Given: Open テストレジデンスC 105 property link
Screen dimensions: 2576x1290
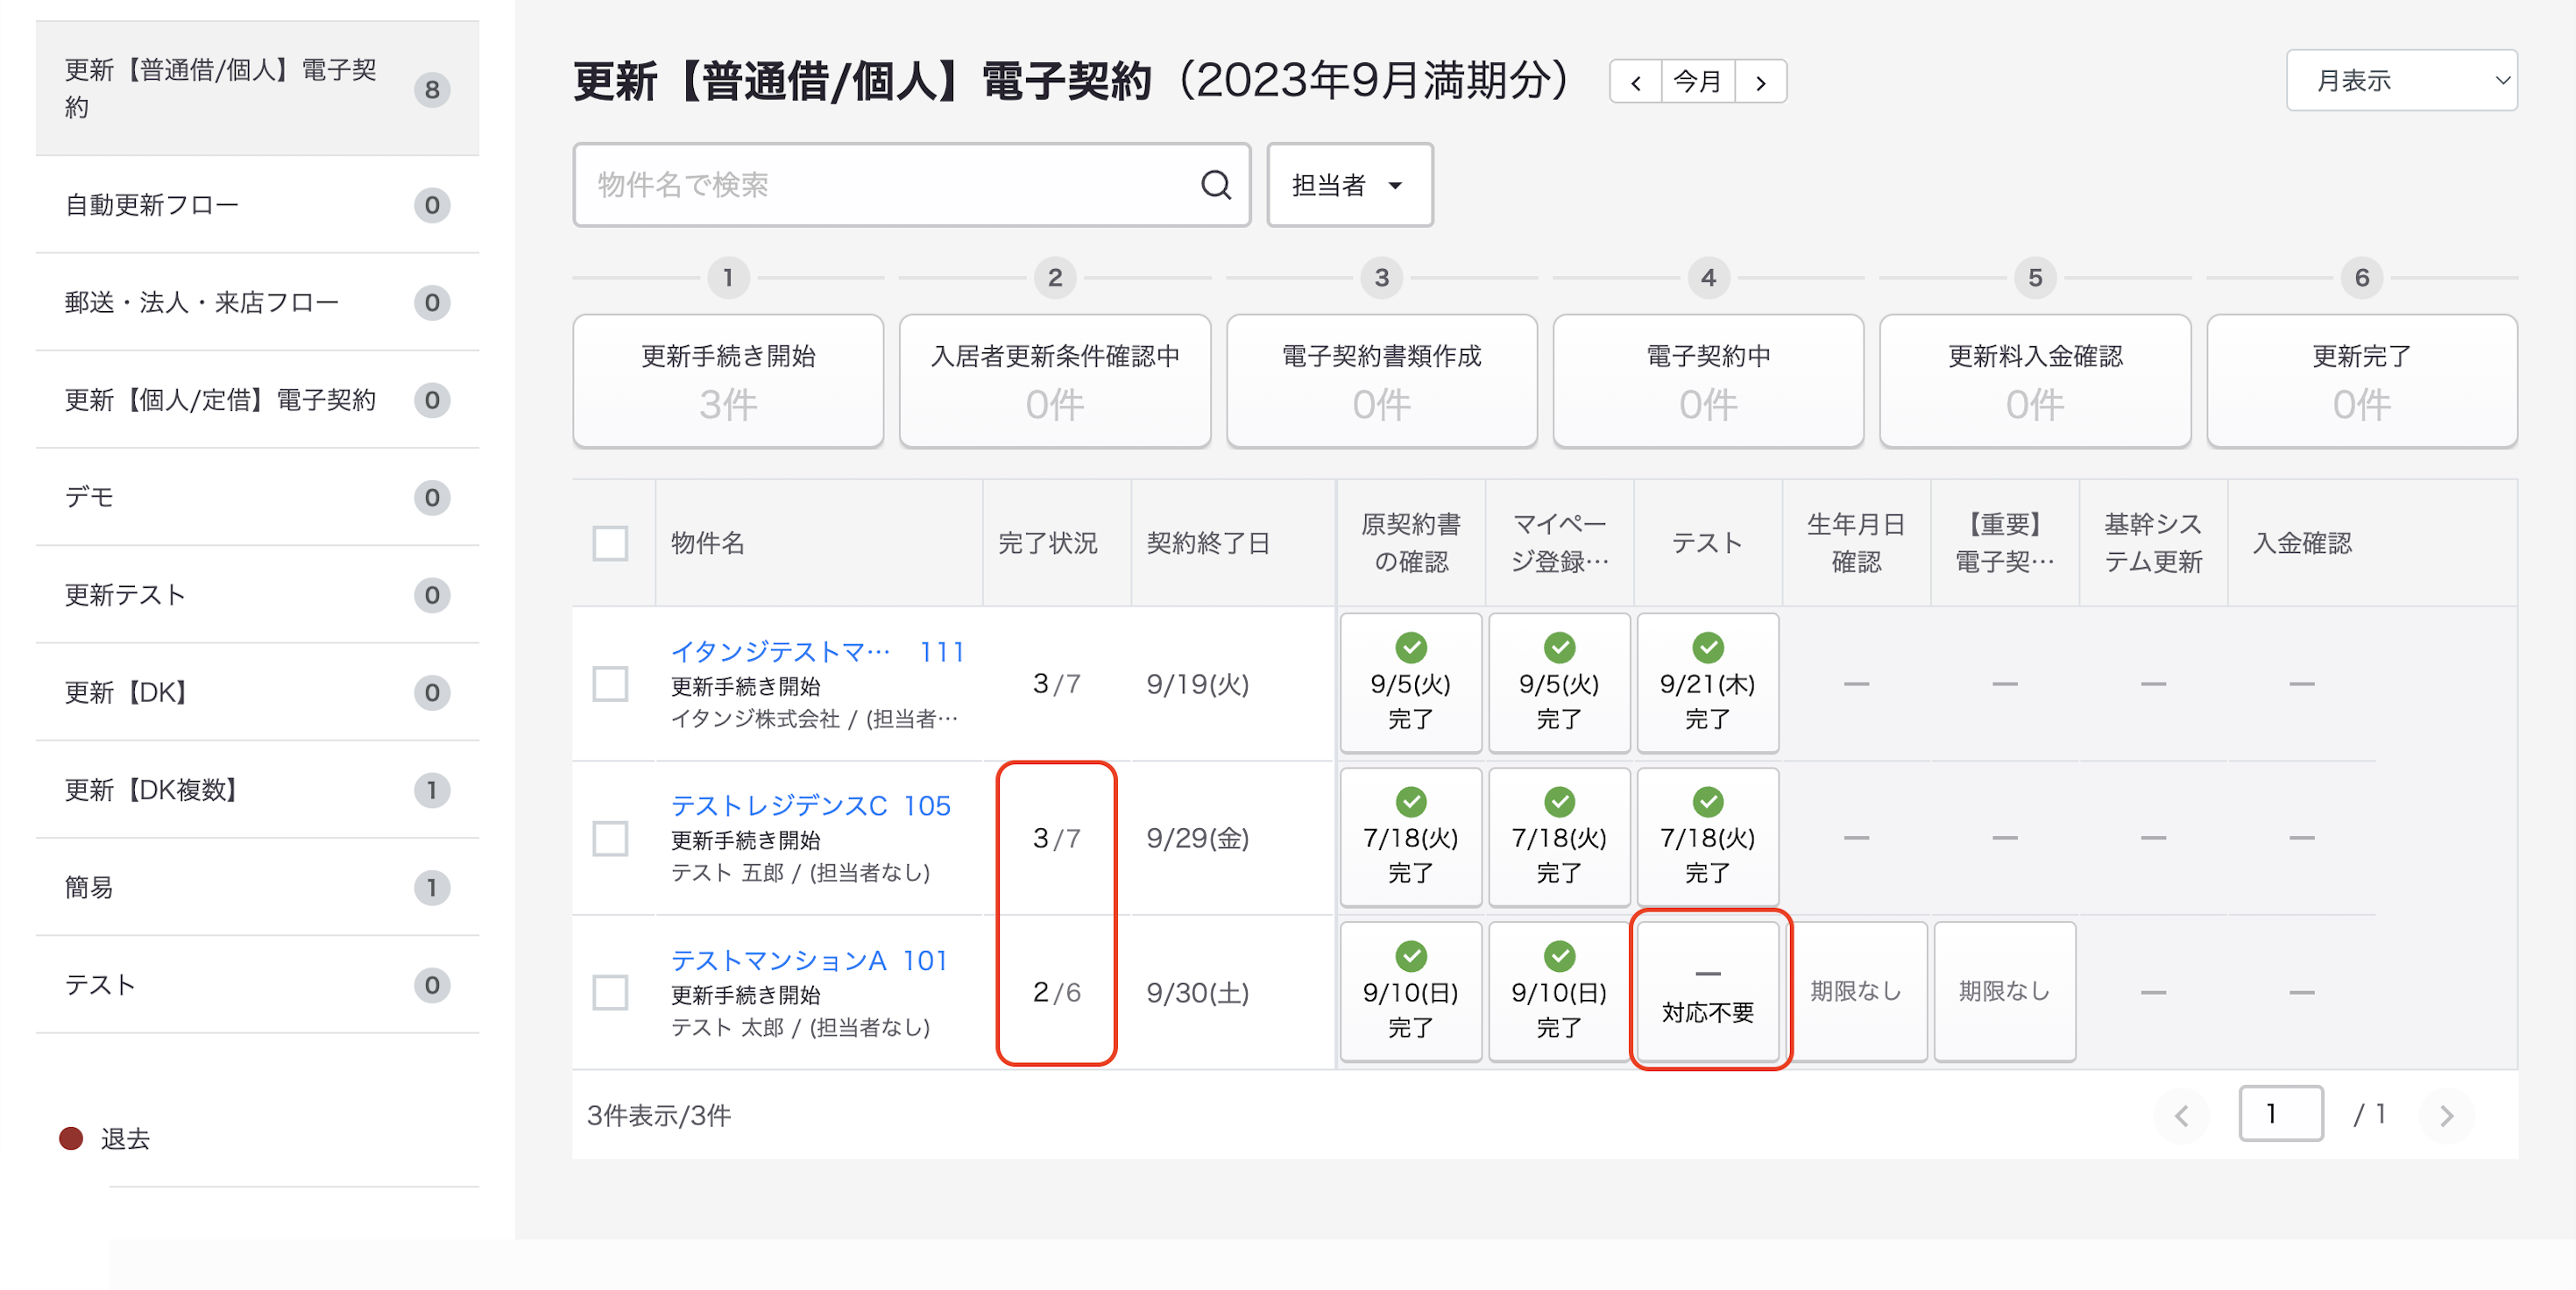Looking at the screenshot, I should tap(810, 806).
